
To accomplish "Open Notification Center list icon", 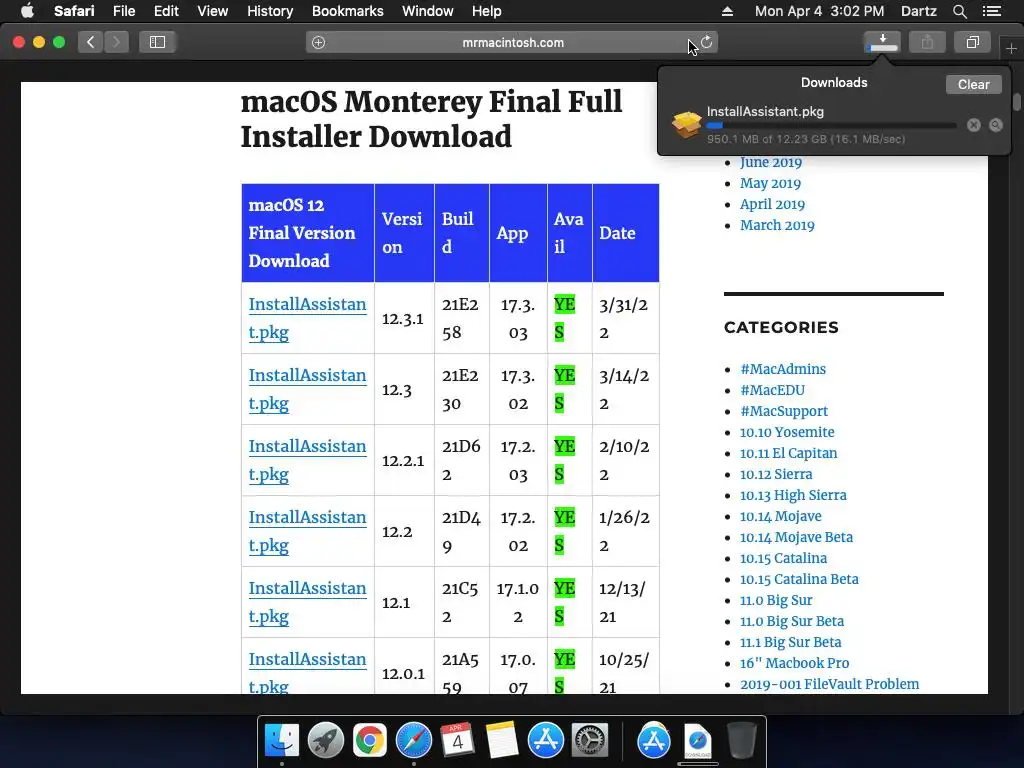I will point(991,11).
